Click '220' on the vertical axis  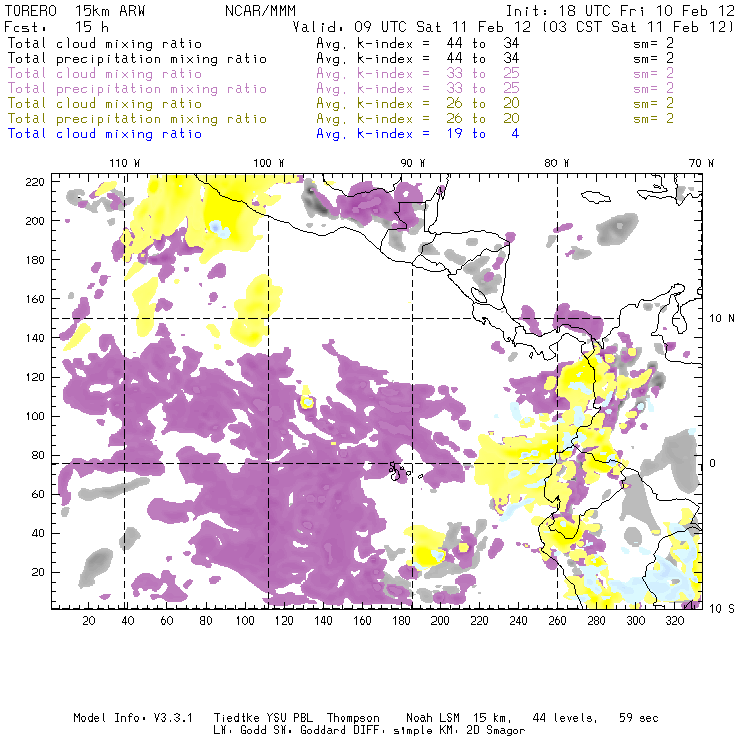35,182
